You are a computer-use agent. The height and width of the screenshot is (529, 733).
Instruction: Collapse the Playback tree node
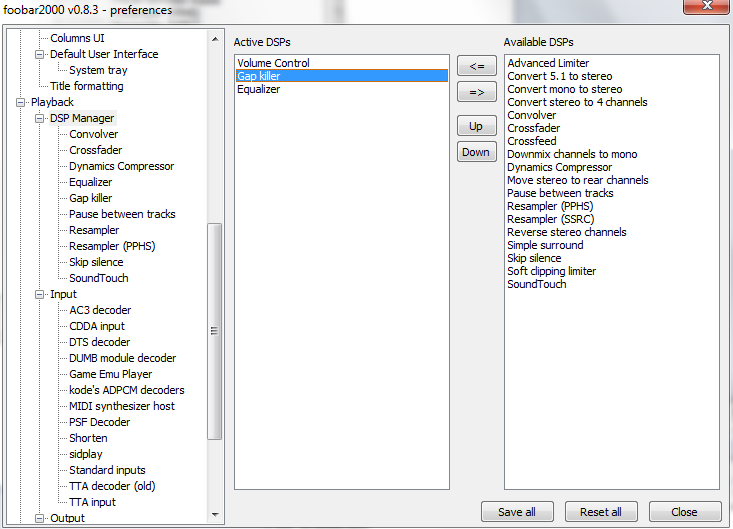[20, 102]
